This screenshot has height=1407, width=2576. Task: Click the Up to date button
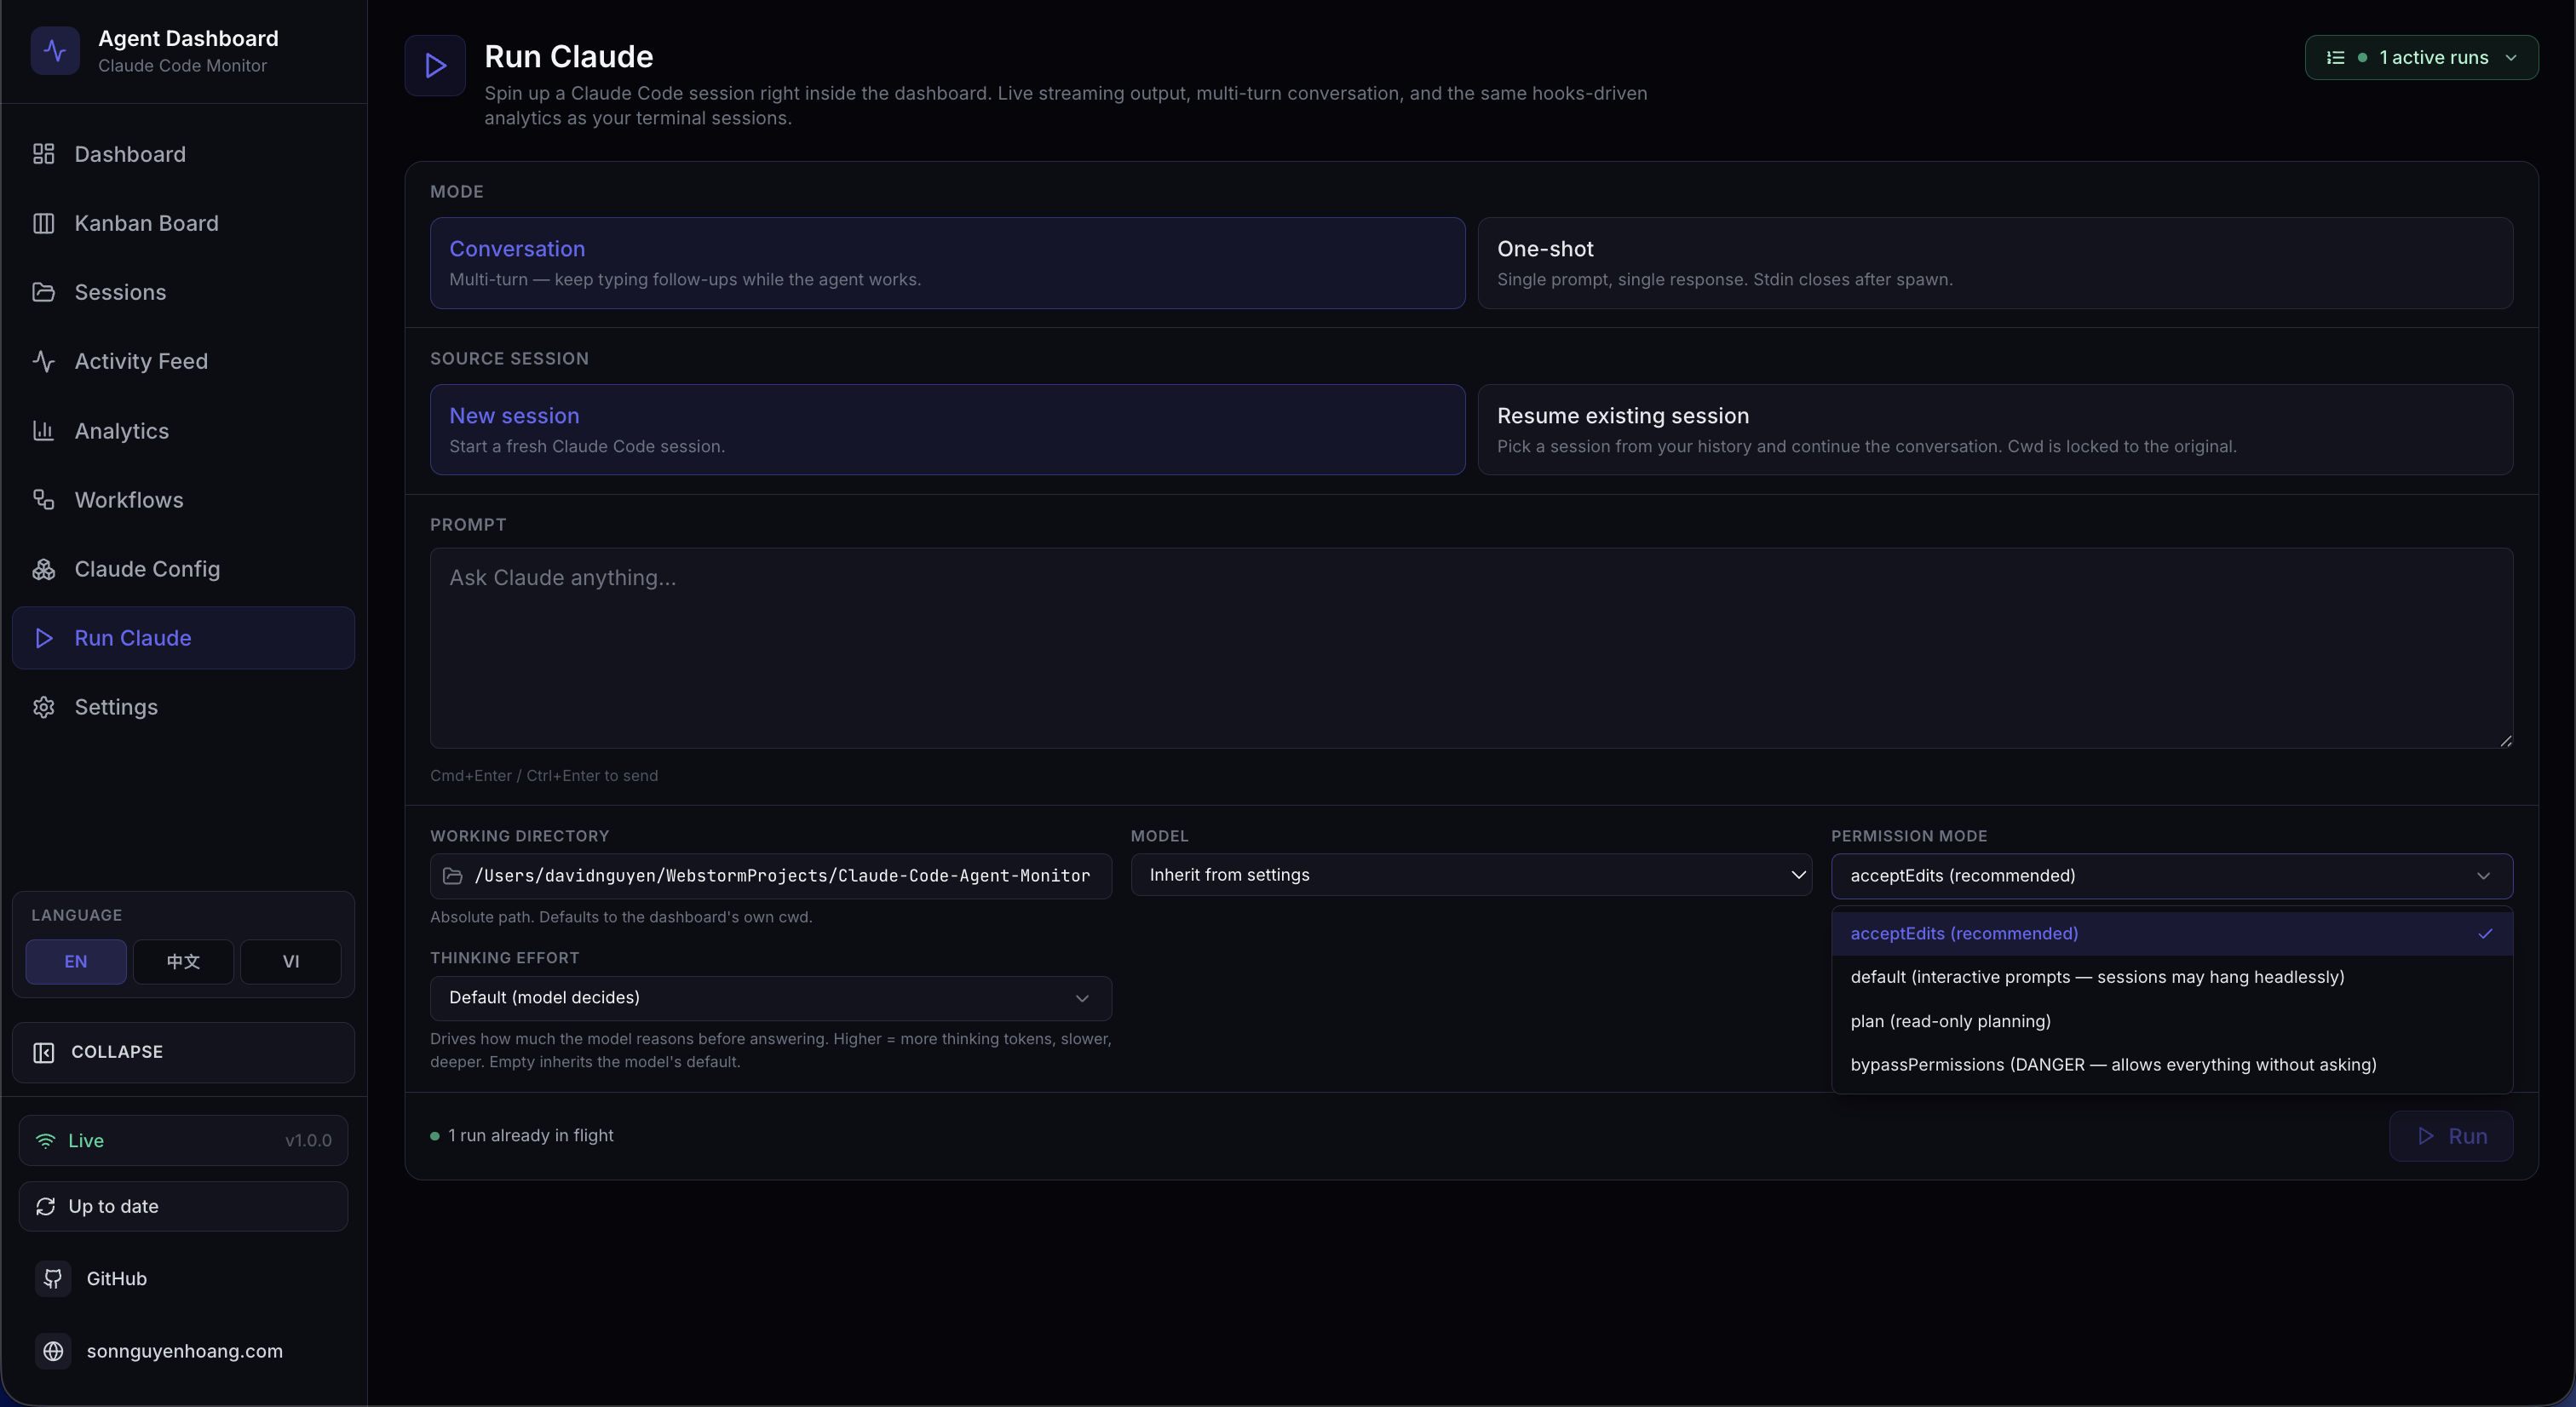183,1207
